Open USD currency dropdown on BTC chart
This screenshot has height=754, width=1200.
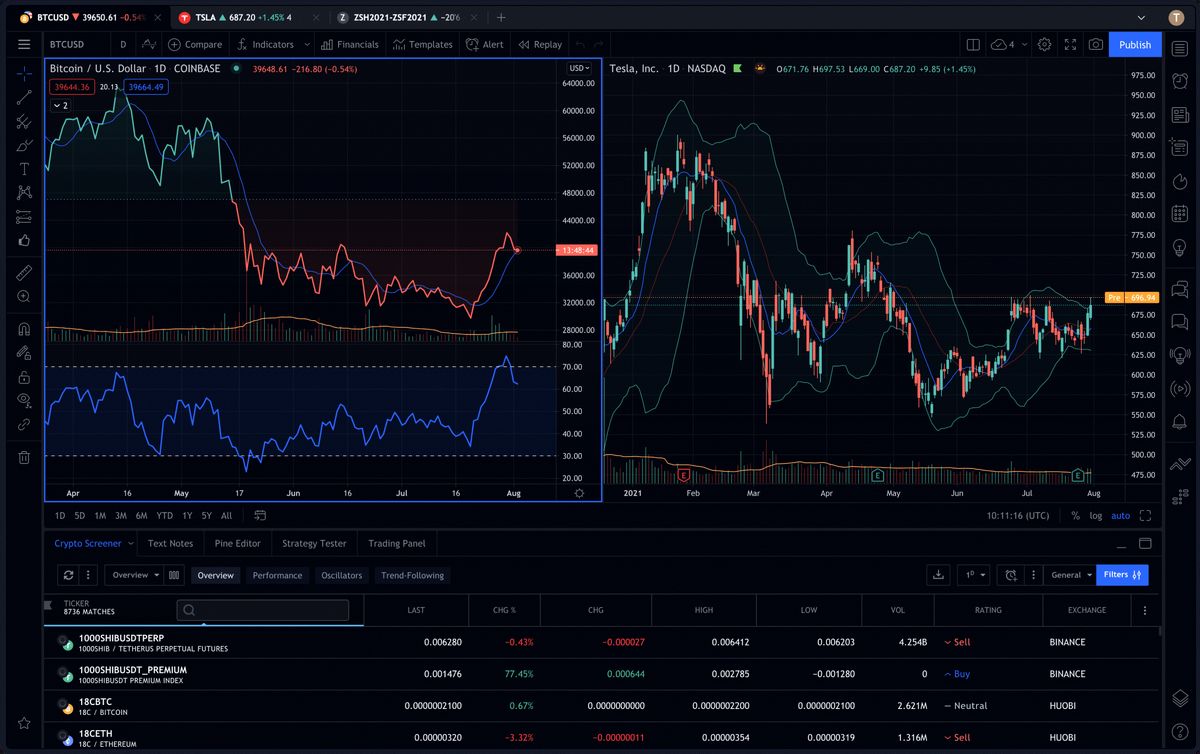click(x=580, y=68)
